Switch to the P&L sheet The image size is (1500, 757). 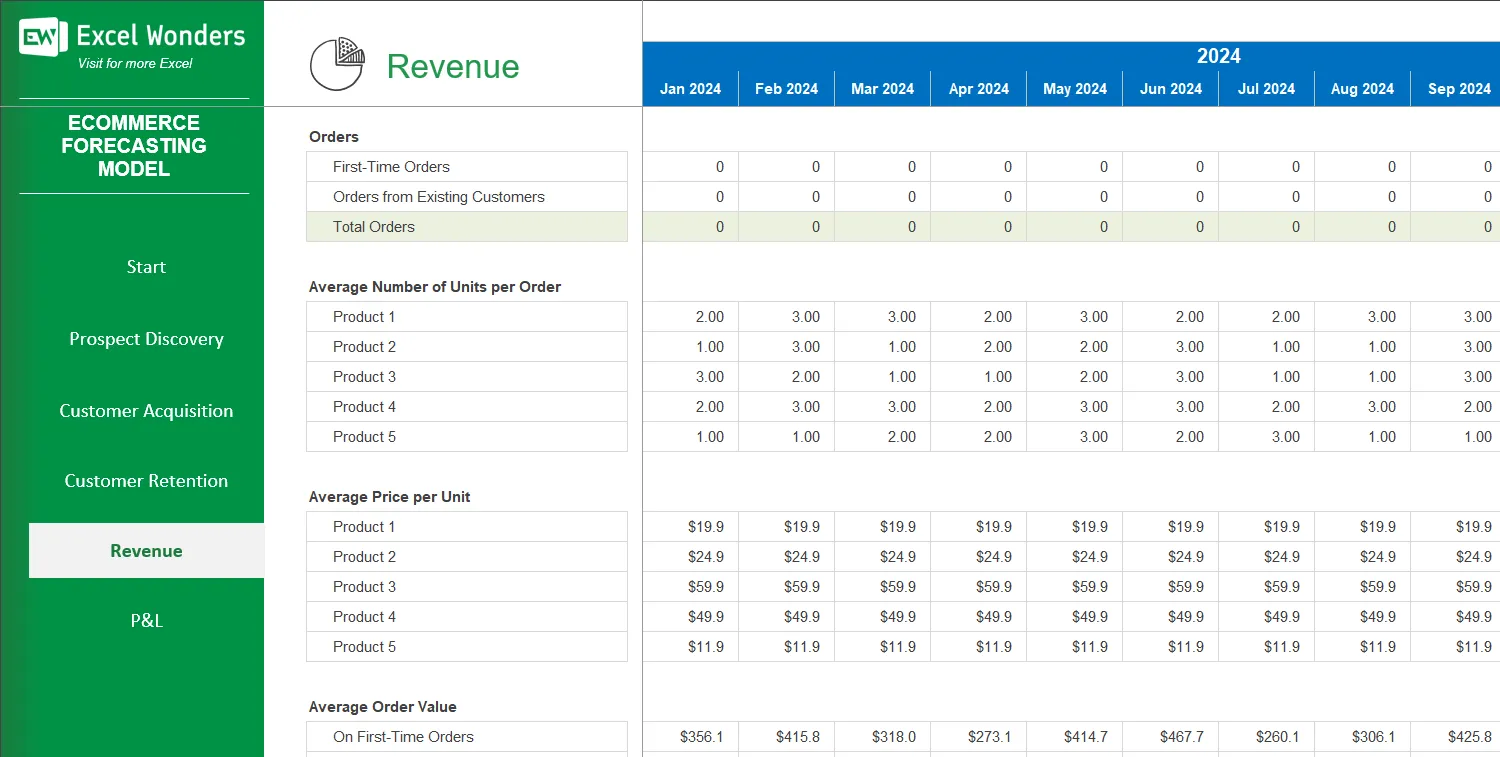pos(146,620)
